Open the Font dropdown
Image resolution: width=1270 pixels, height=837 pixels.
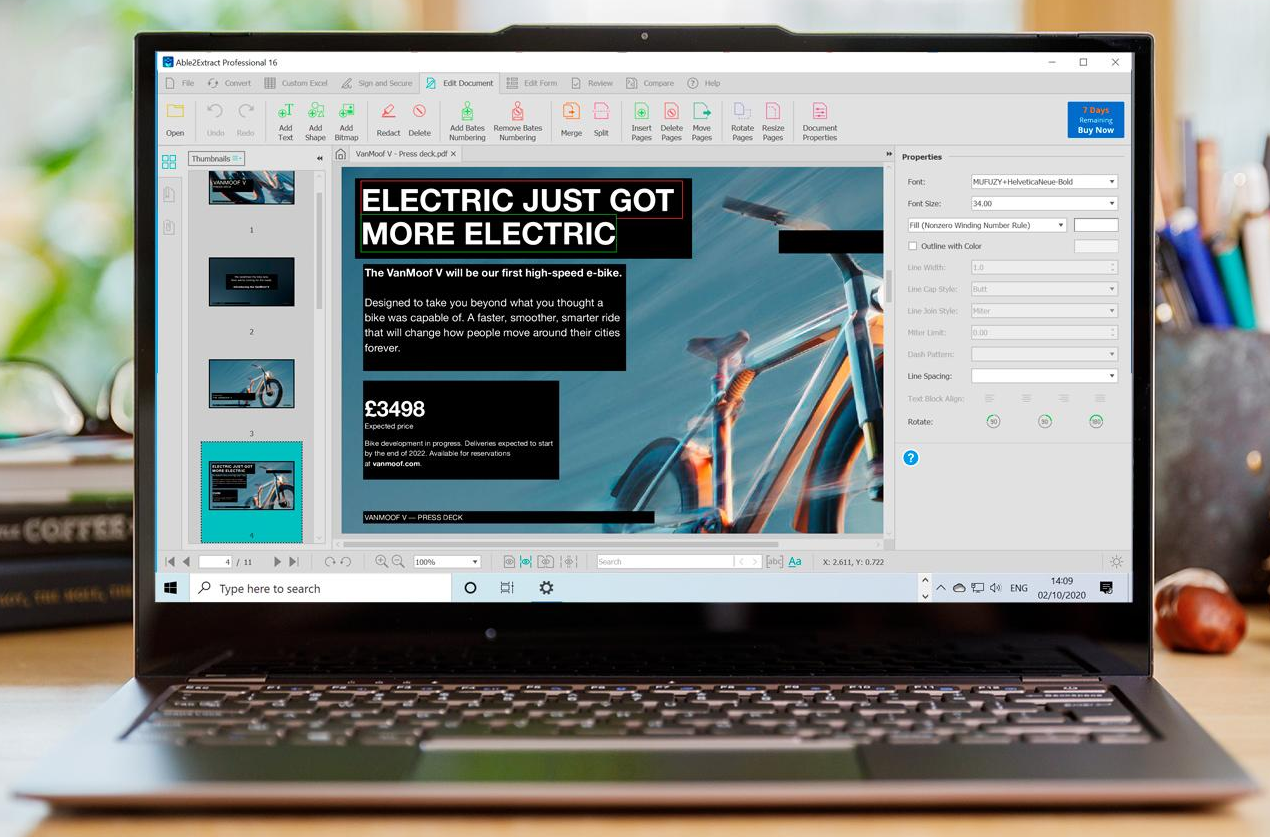point(1044,182)
